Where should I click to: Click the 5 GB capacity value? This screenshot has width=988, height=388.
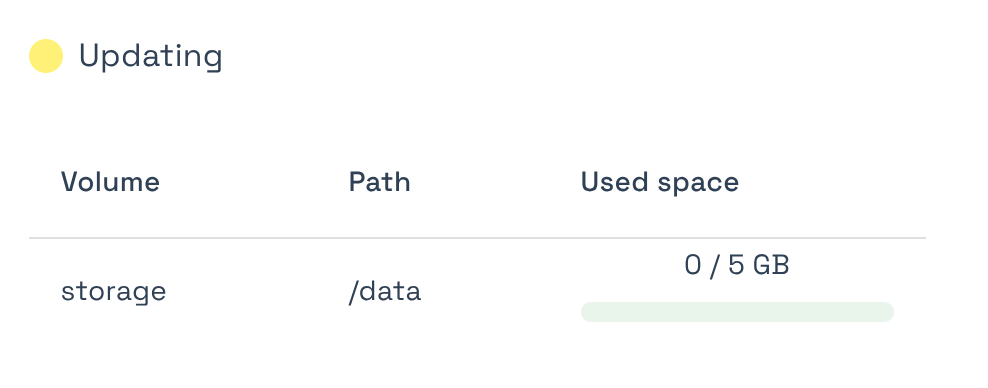point(759,265)
